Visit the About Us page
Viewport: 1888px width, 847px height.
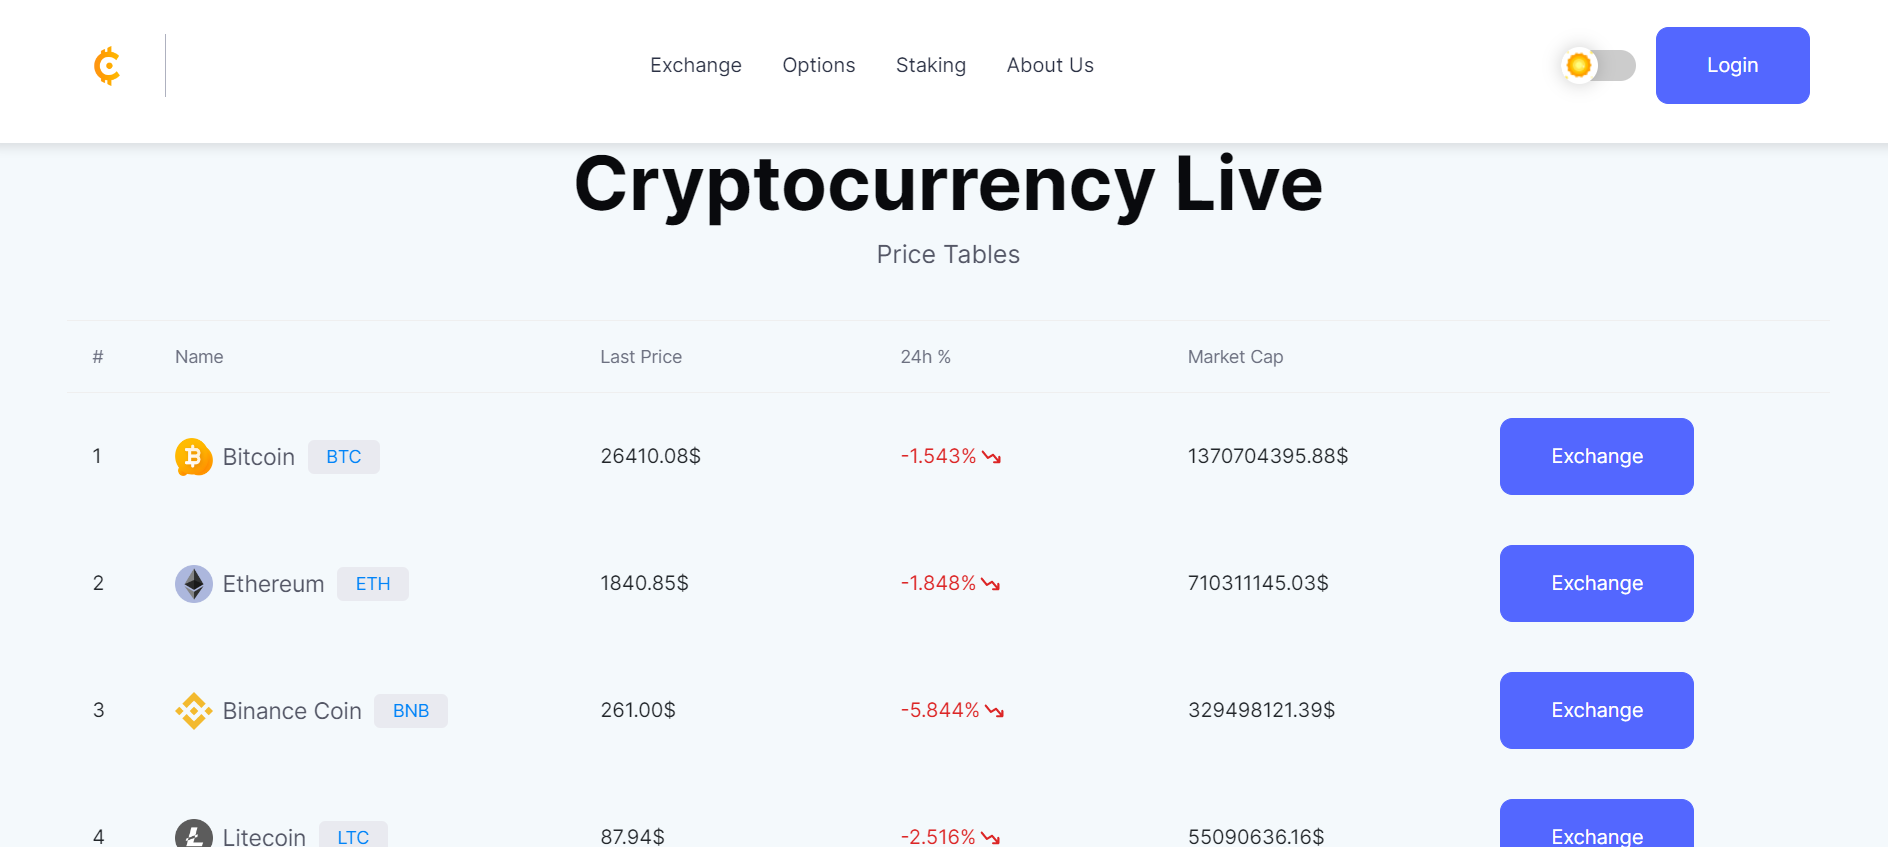[x=1050, y=66]
